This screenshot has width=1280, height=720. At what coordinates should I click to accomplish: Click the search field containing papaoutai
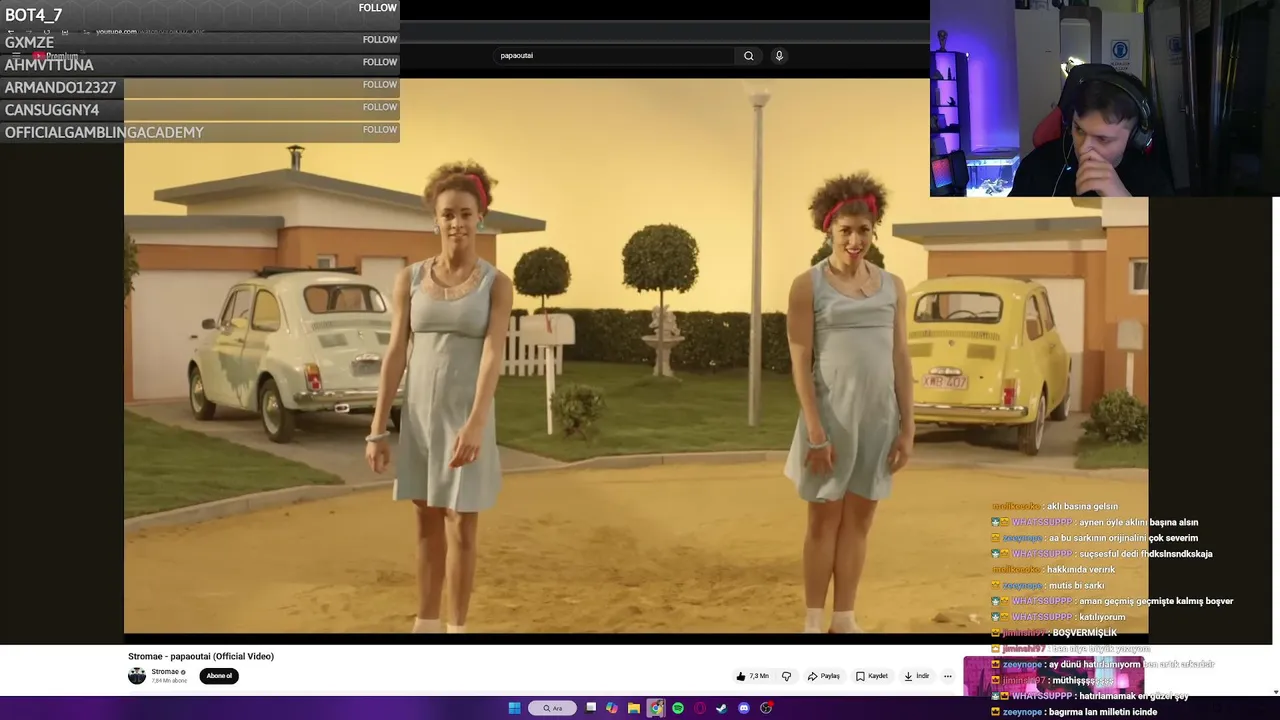[615, 56]
